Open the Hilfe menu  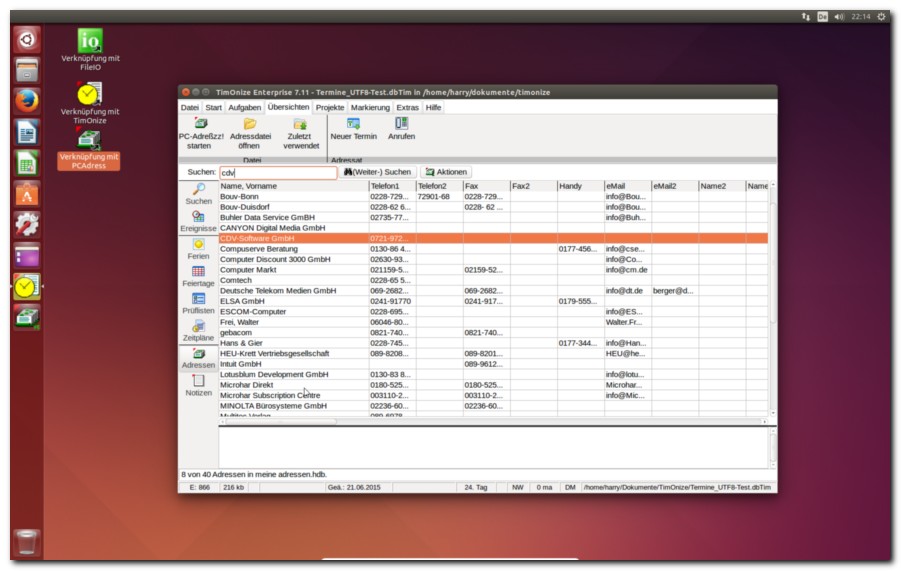pos(433,107)
